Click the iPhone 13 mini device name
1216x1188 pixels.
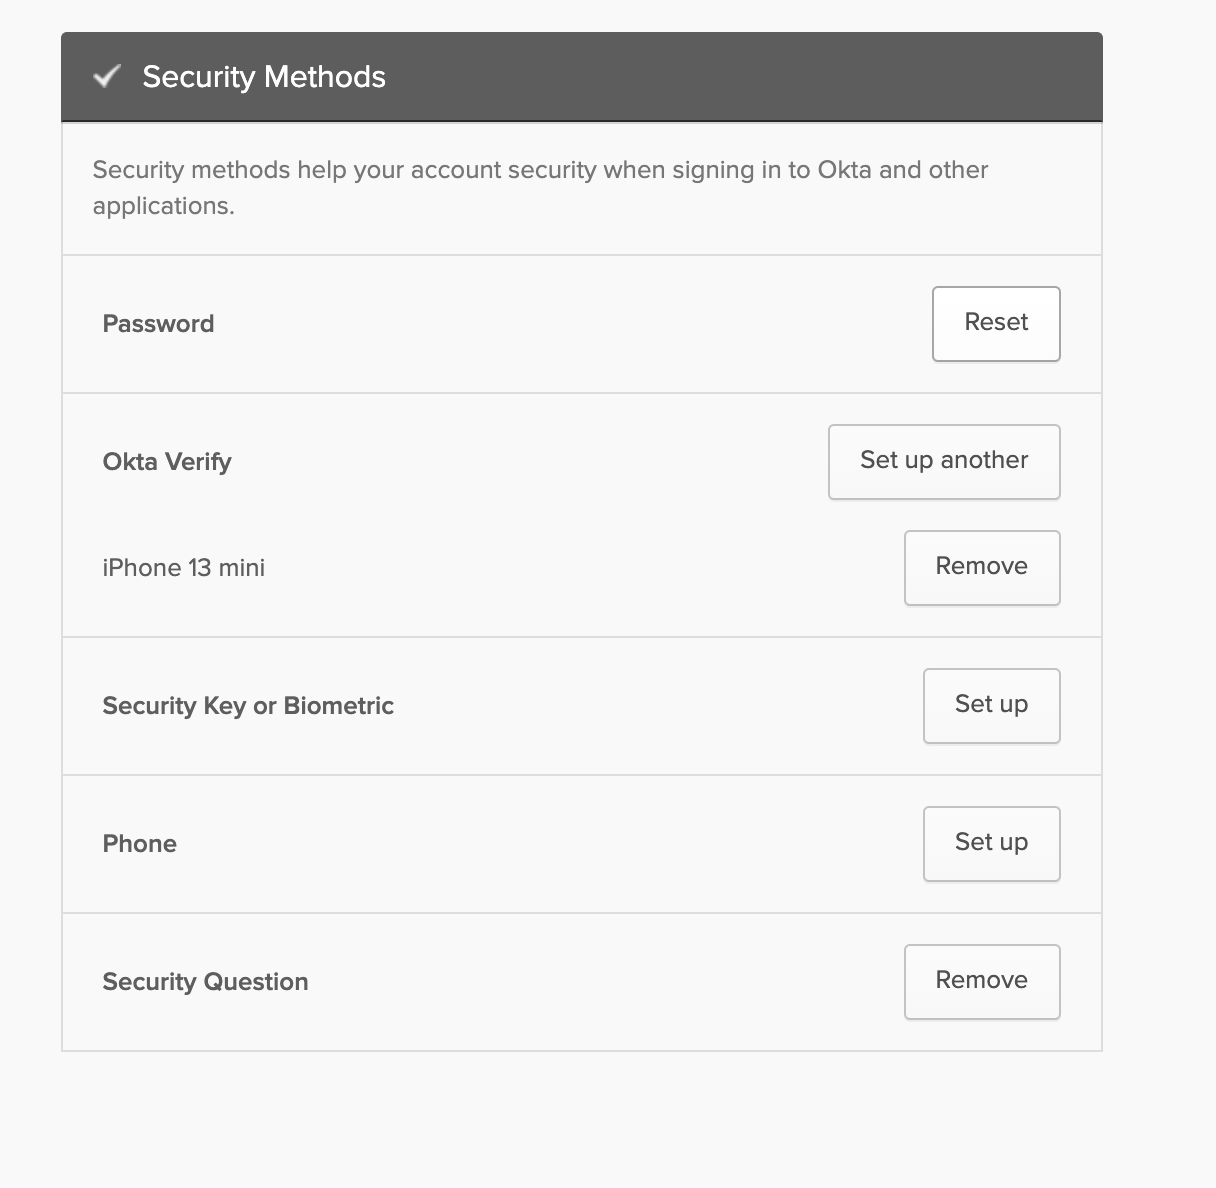pos(184,568)
